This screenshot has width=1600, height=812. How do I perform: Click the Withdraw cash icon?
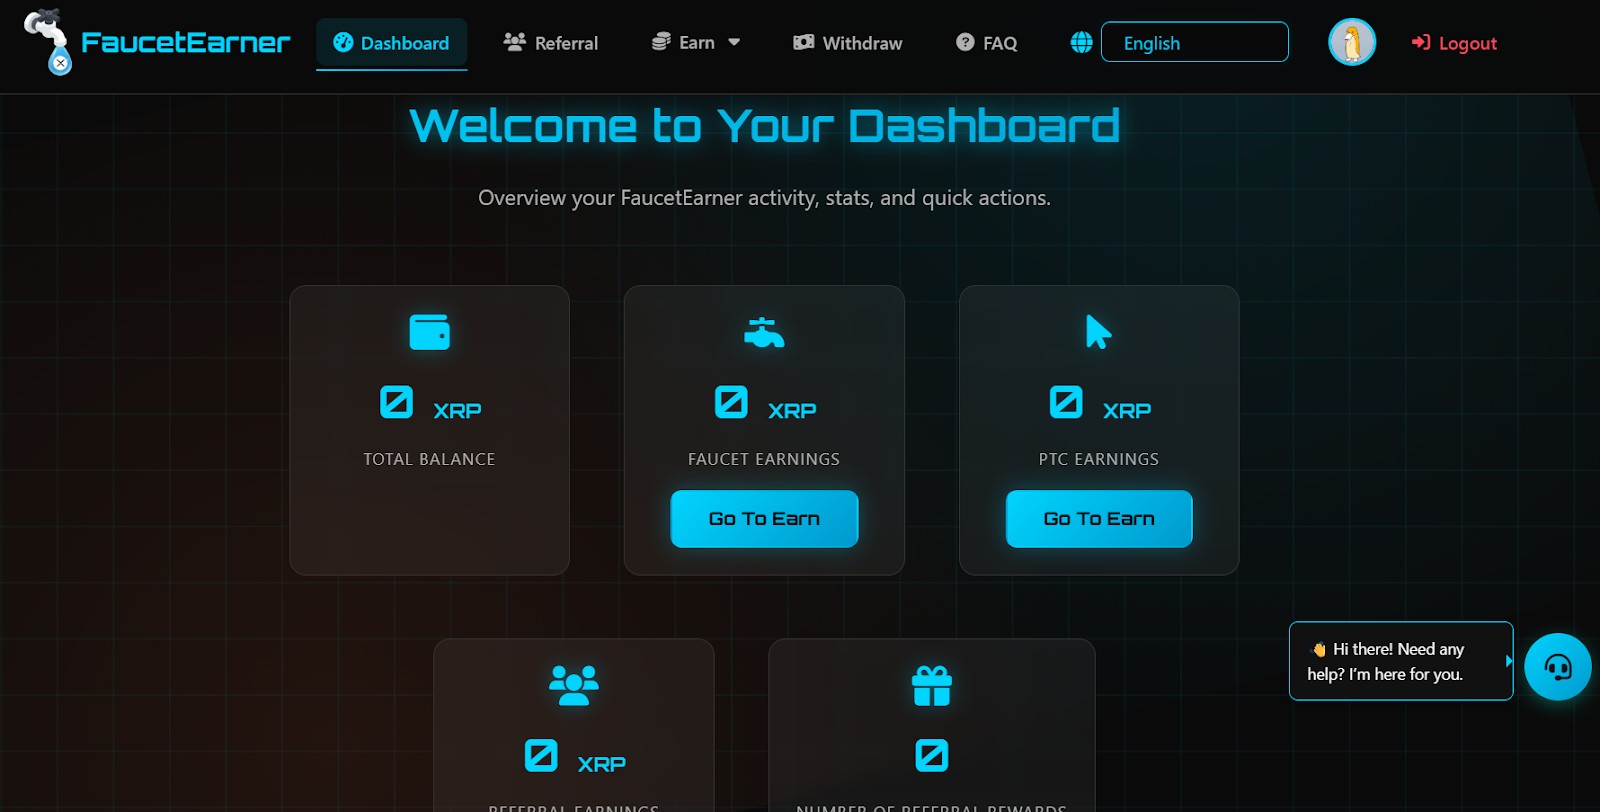click(803, 42)
